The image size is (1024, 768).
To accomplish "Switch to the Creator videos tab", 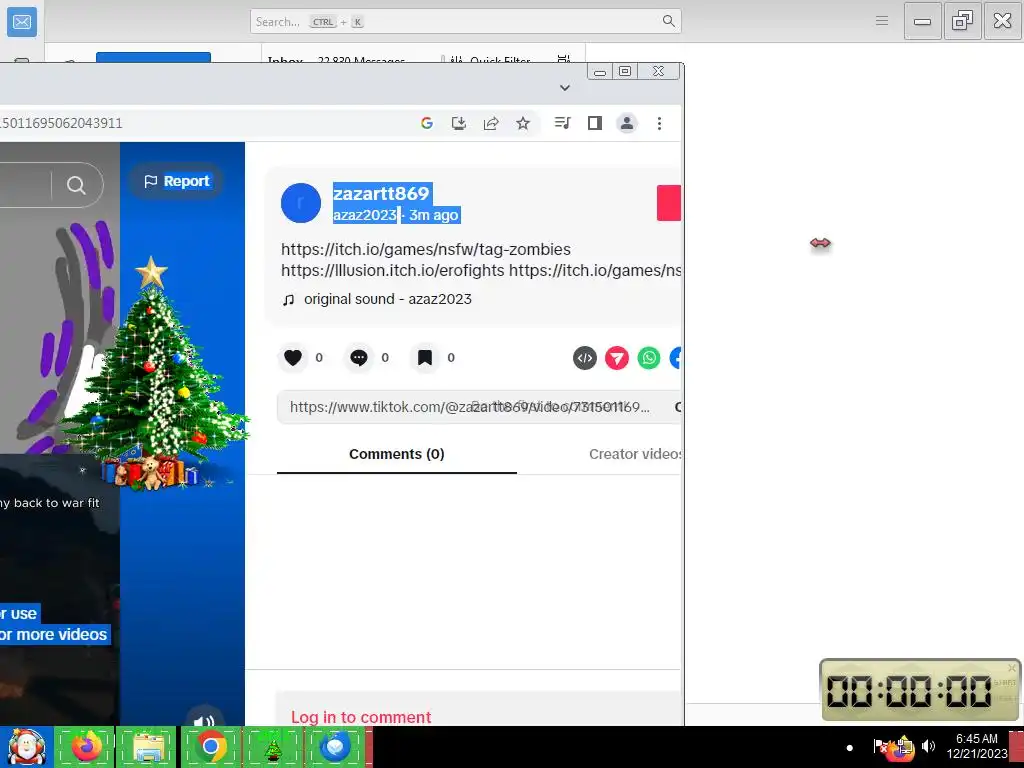I will pos(635,454).
